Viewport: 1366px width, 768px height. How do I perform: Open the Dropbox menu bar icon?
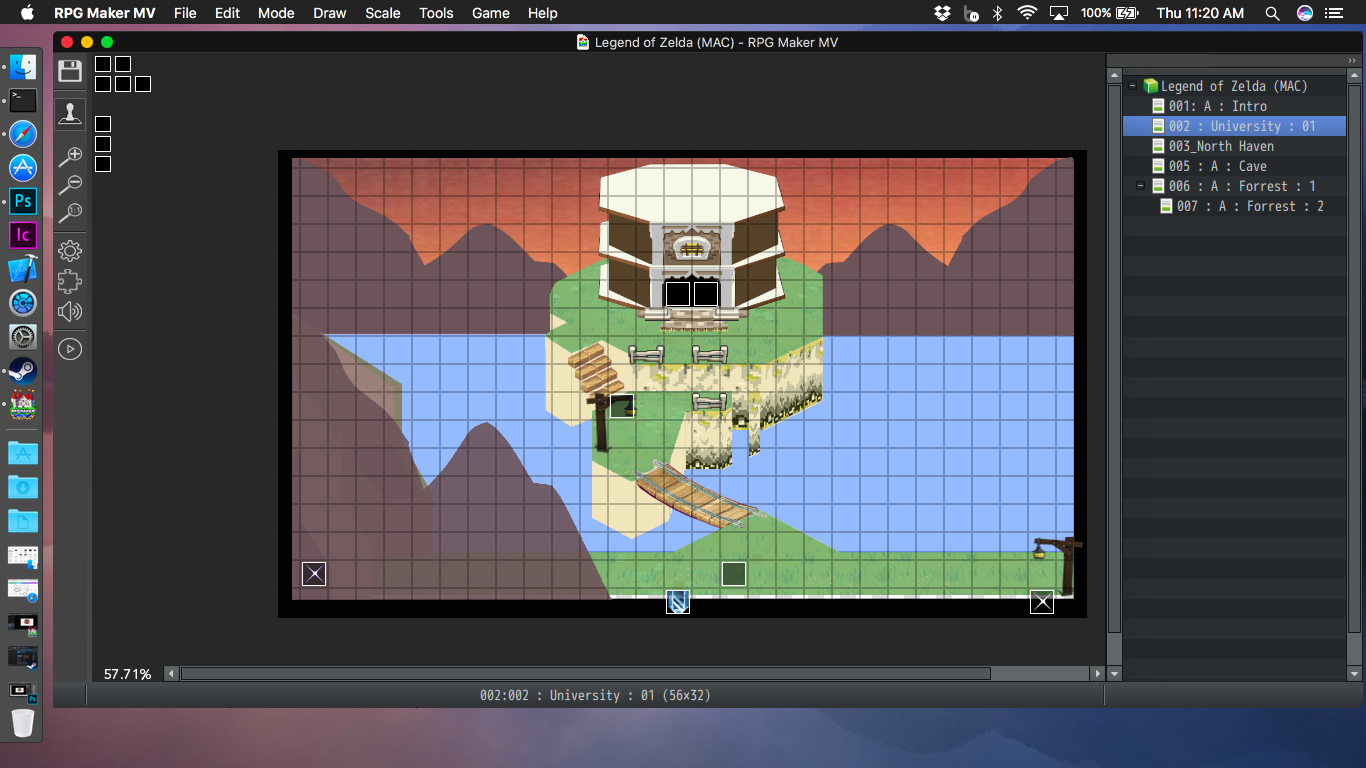click(x=942, y=13)
